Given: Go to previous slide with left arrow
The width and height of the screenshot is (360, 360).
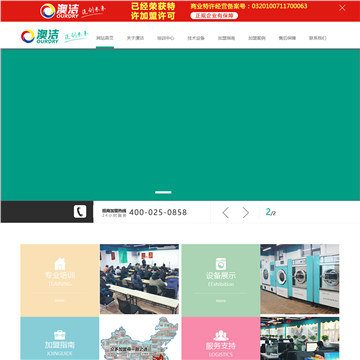Looking at the screenshot, I should pos(226,212).
